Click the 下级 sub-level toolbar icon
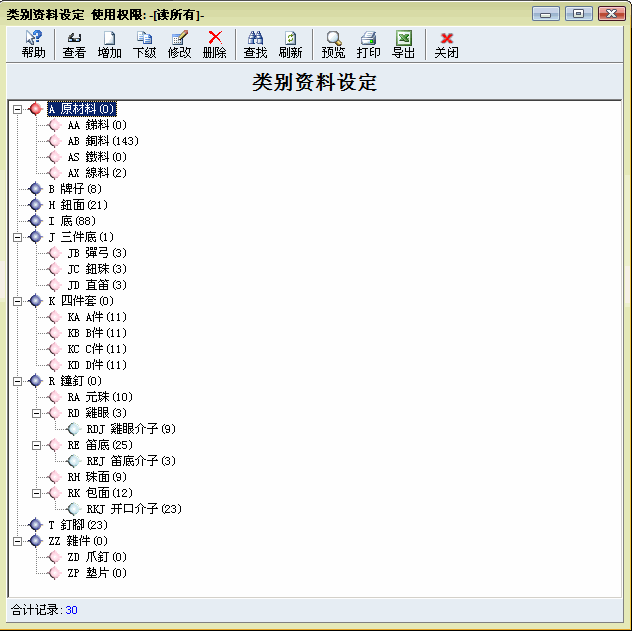Screen dimensions: 632x631 coord(144,44)
